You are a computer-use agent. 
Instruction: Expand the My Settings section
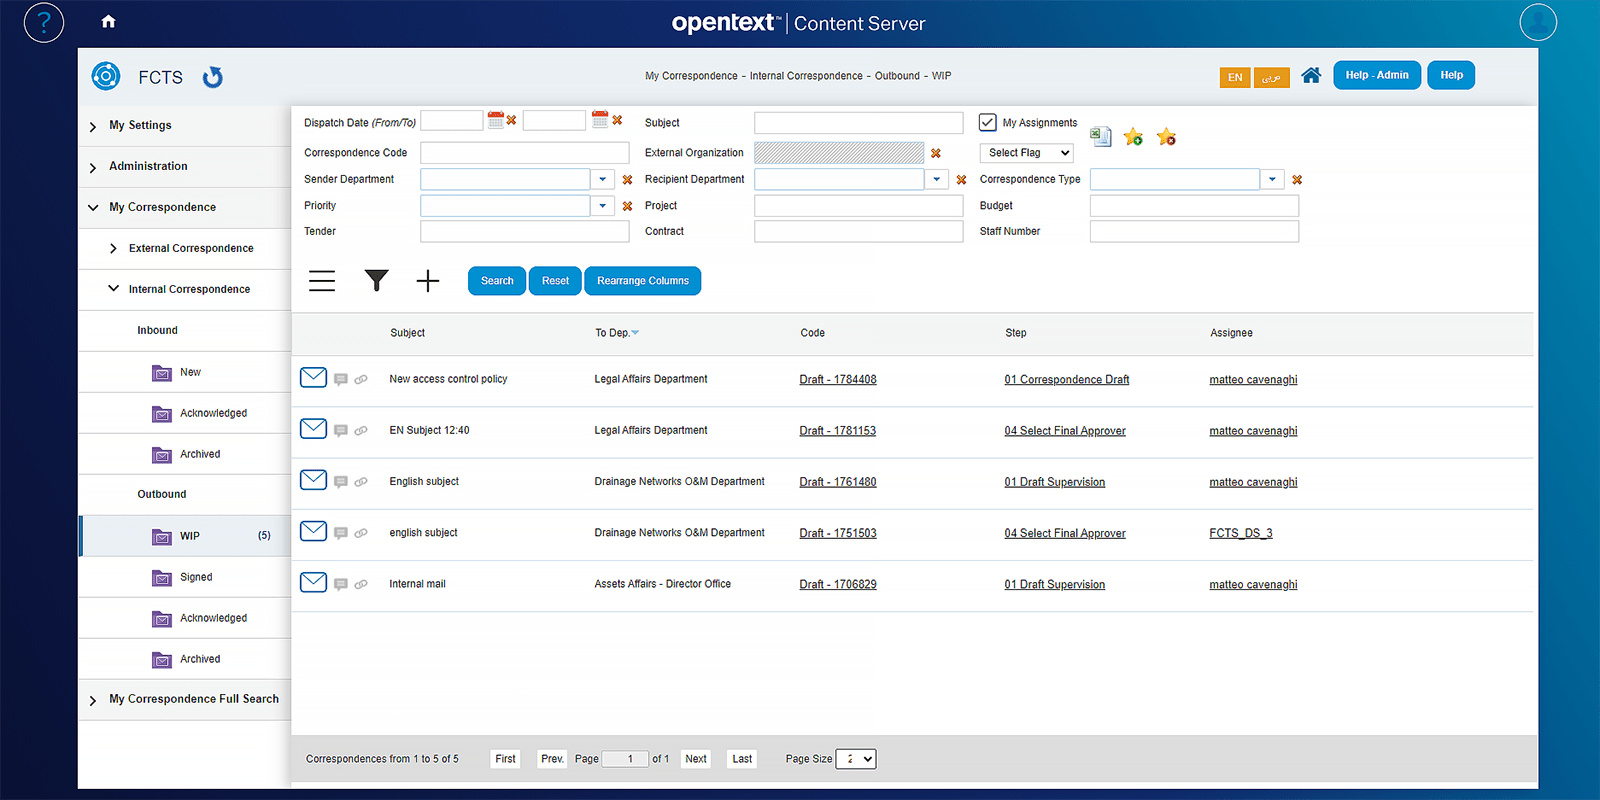click(x=140, y=125)
